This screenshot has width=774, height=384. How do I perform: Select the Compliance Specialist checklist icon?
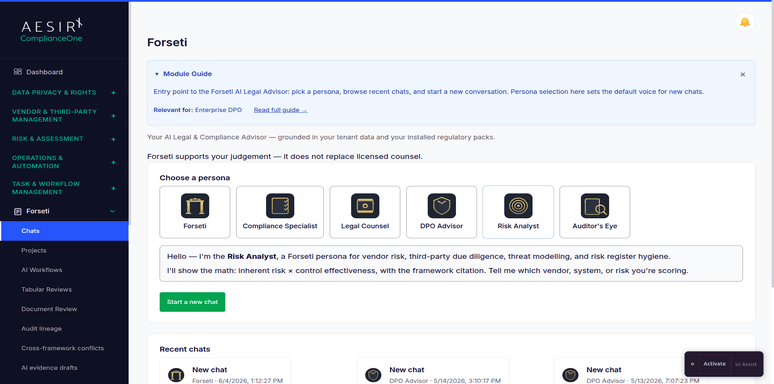(280, 206)
